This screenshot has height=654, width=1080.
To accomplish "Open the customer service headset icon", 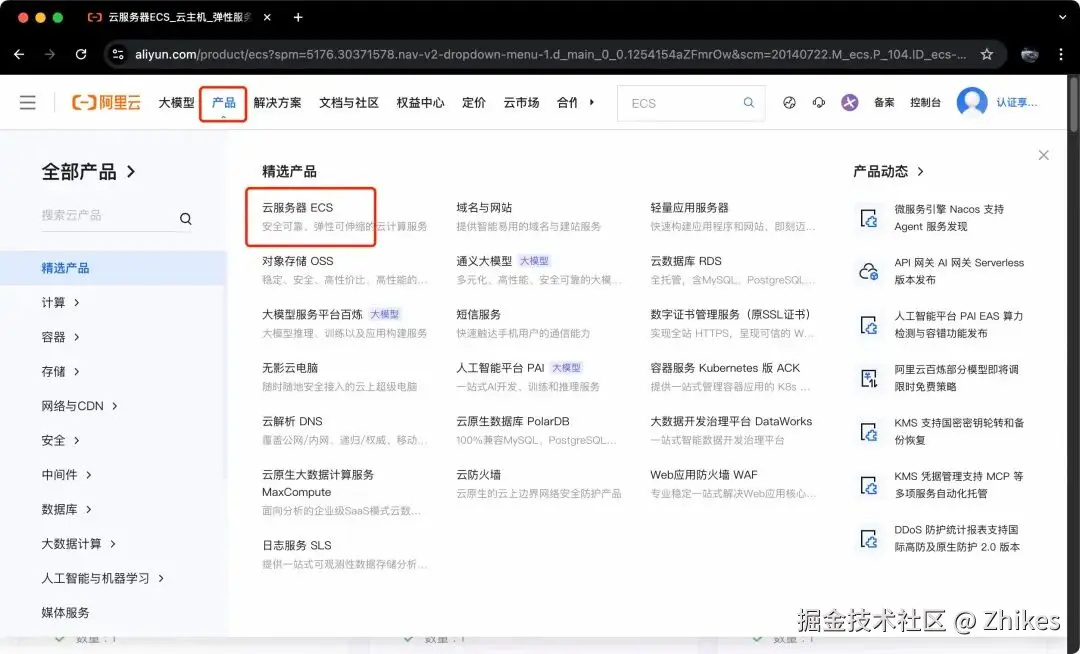I will [818, 103].
